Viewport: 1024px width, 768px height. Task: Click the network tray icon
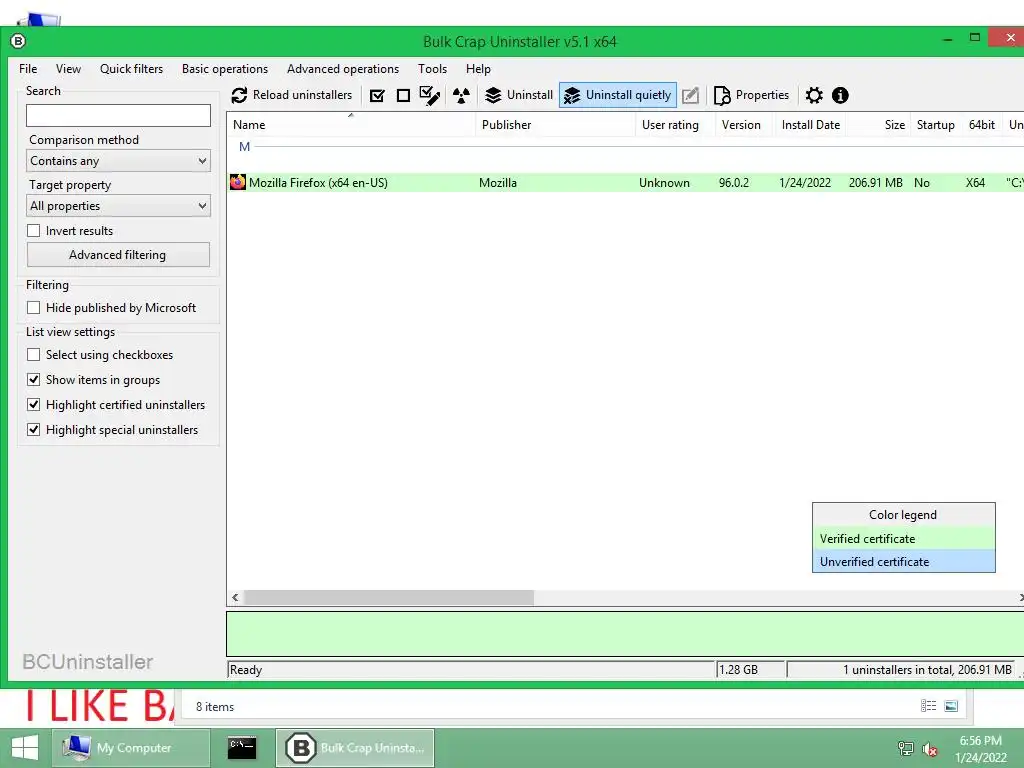tap(905, 748)
